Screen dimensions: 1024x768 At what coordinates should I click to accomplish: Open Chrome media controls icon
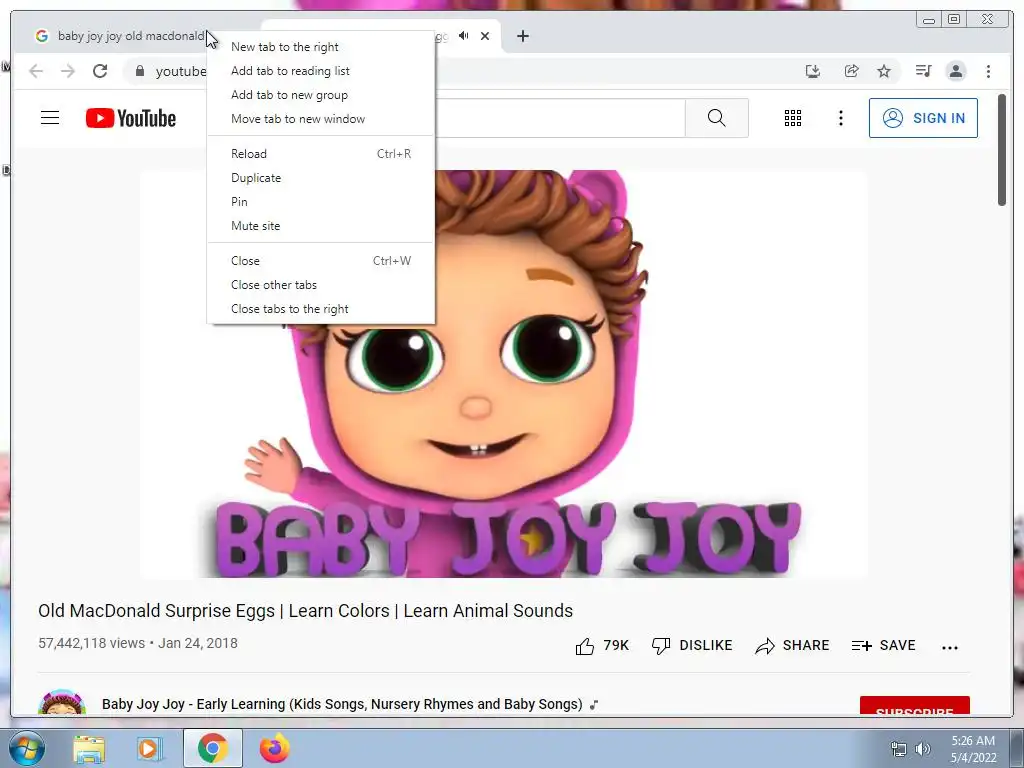click(x=923, y=71)
